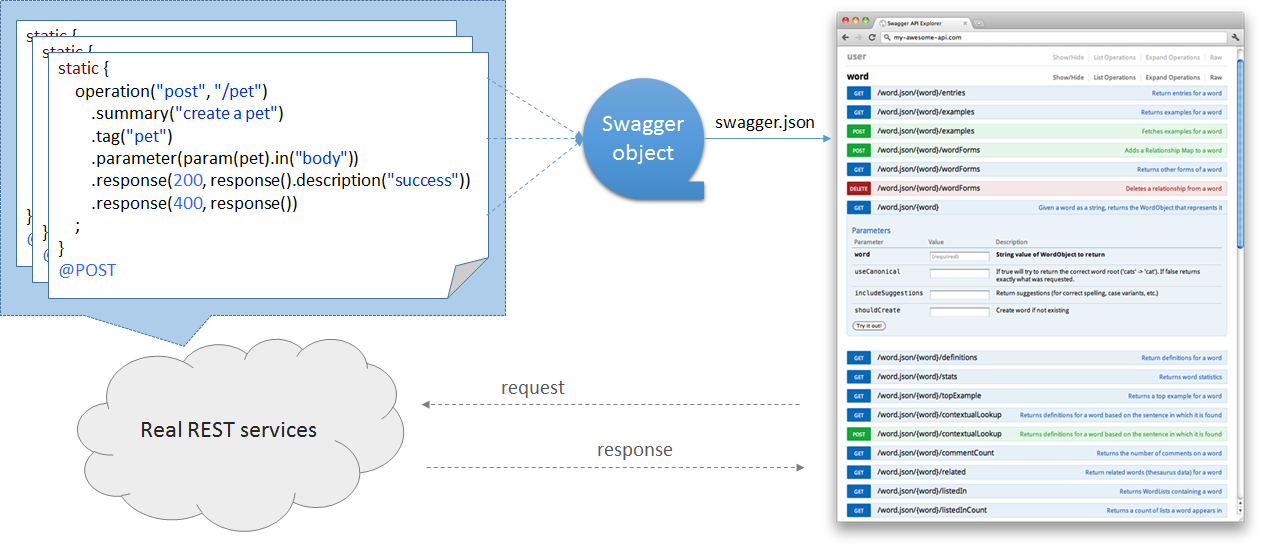Click the browser back arrow
Screen dimensions: 1263x548
[846, 37]
